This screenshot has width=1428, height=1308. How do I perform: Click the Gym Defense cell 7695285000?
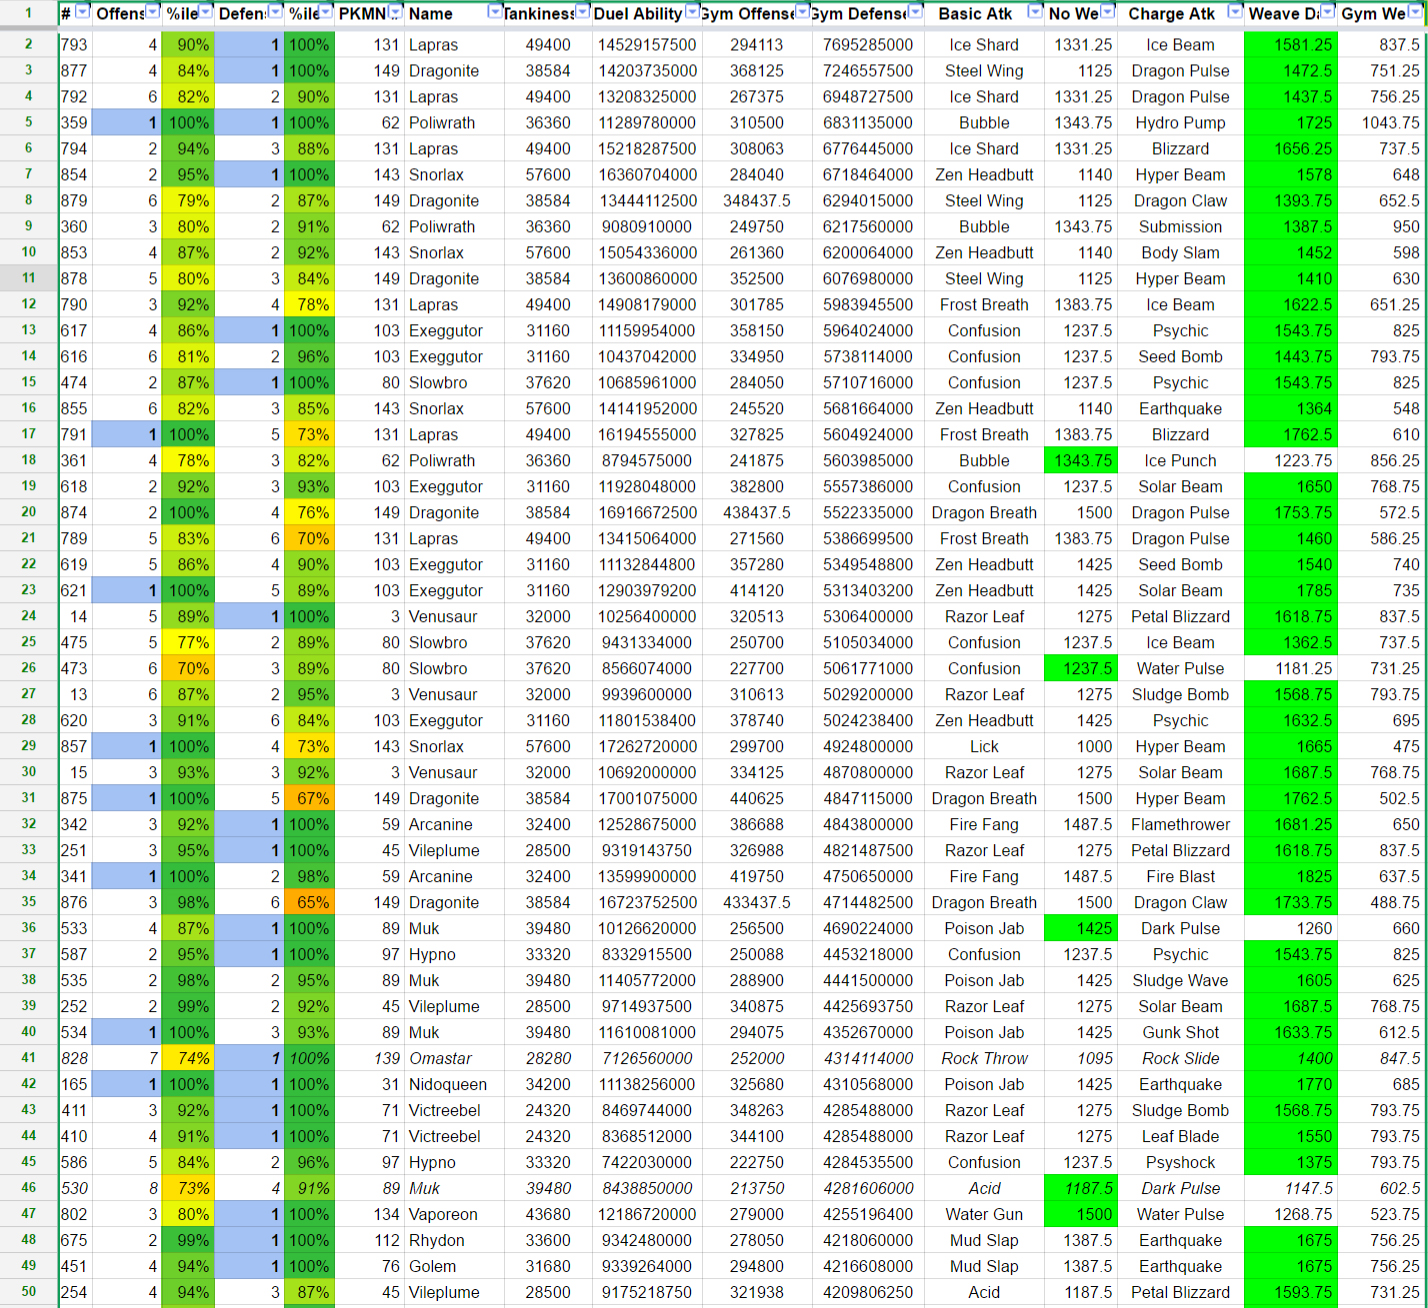click(867, 45)
